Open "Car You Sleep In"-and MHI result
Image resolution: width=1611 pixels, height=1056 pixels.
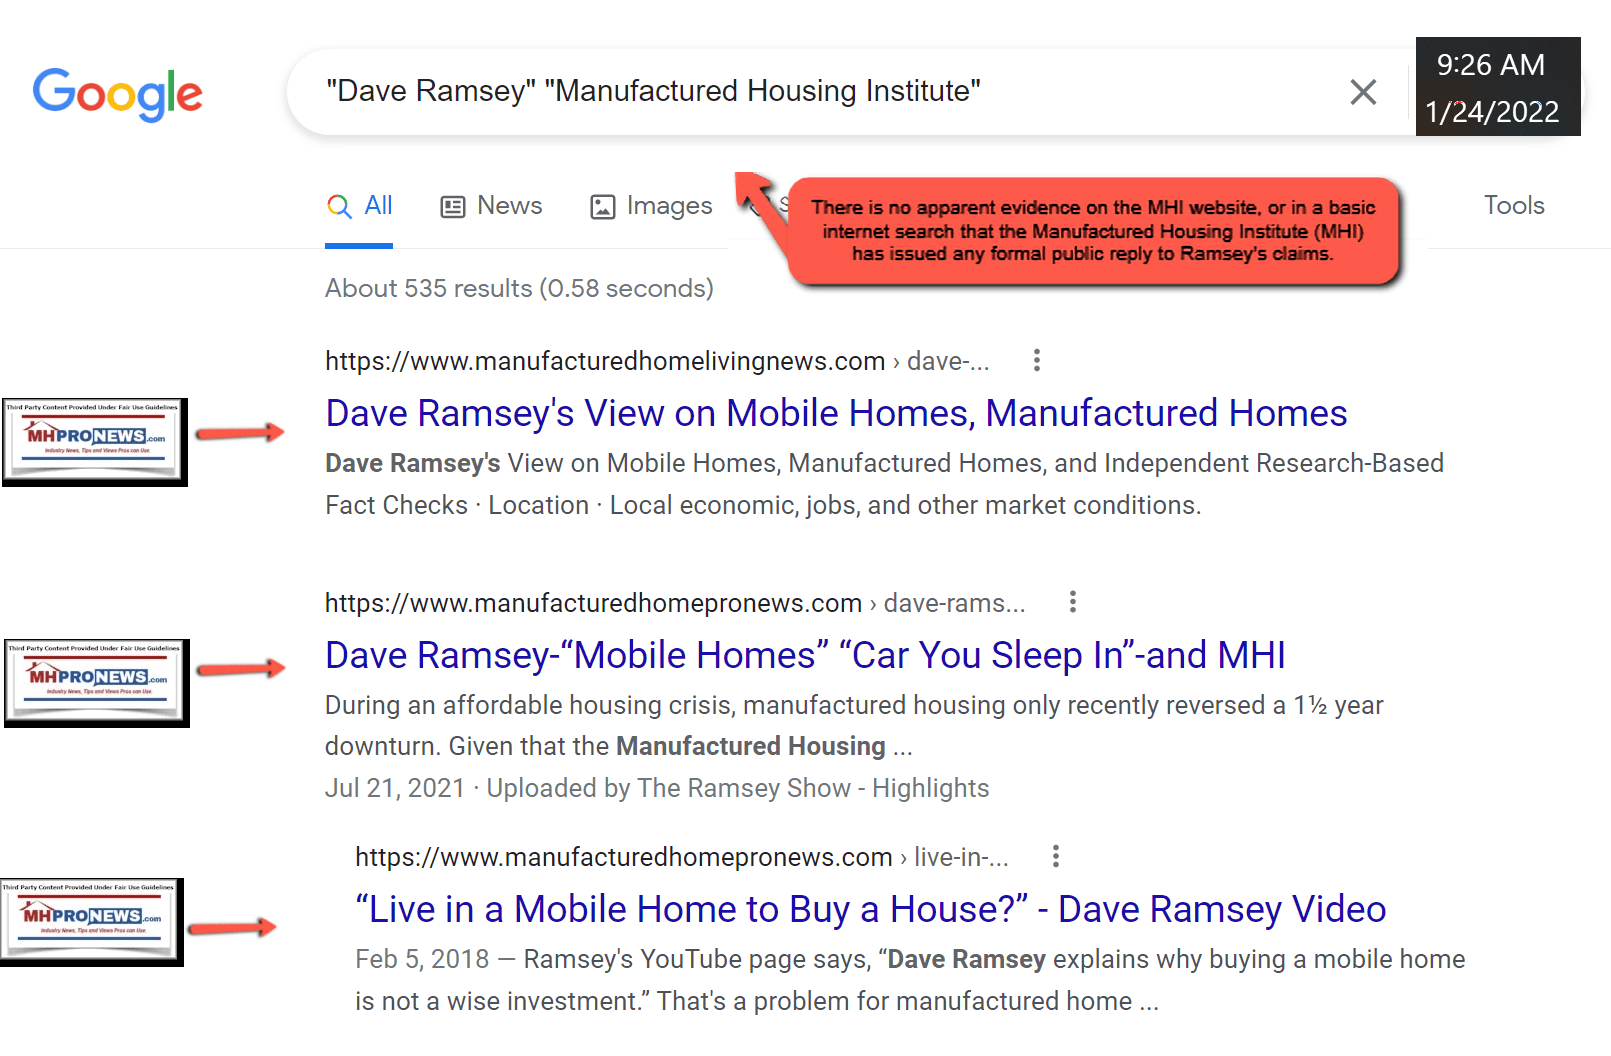[805, 655]
